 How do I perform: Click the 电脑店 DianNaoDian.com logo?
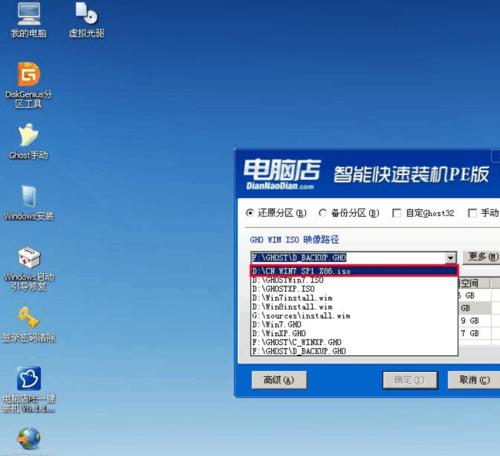282,174
